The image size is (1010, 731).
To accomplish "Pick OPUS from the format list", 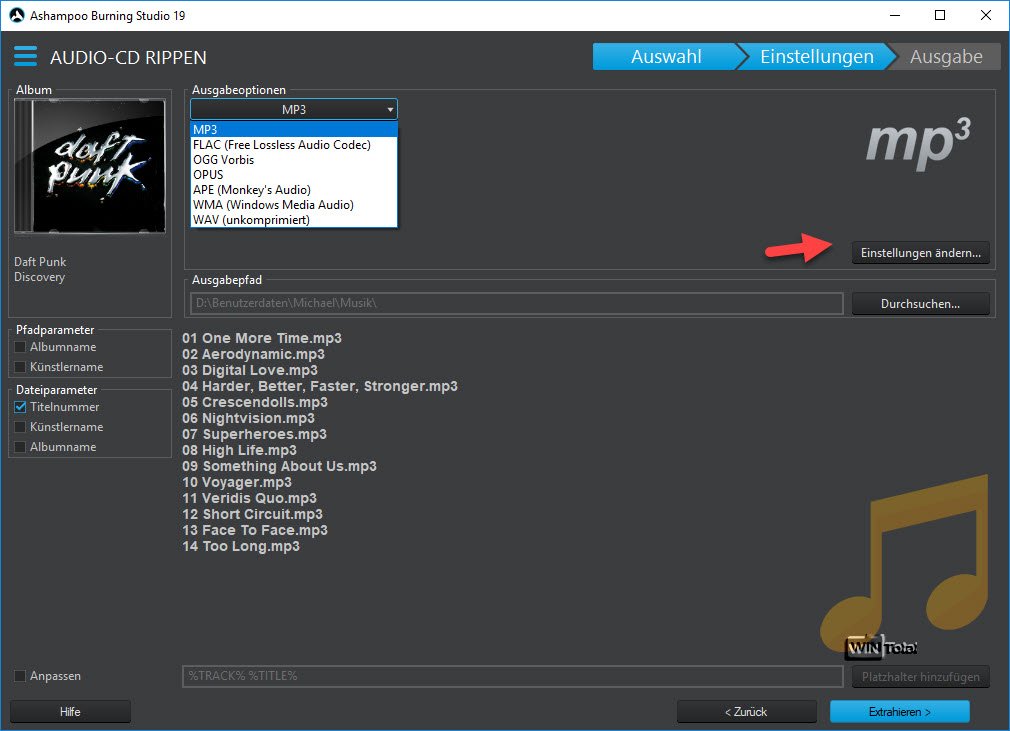I will 294,175.
